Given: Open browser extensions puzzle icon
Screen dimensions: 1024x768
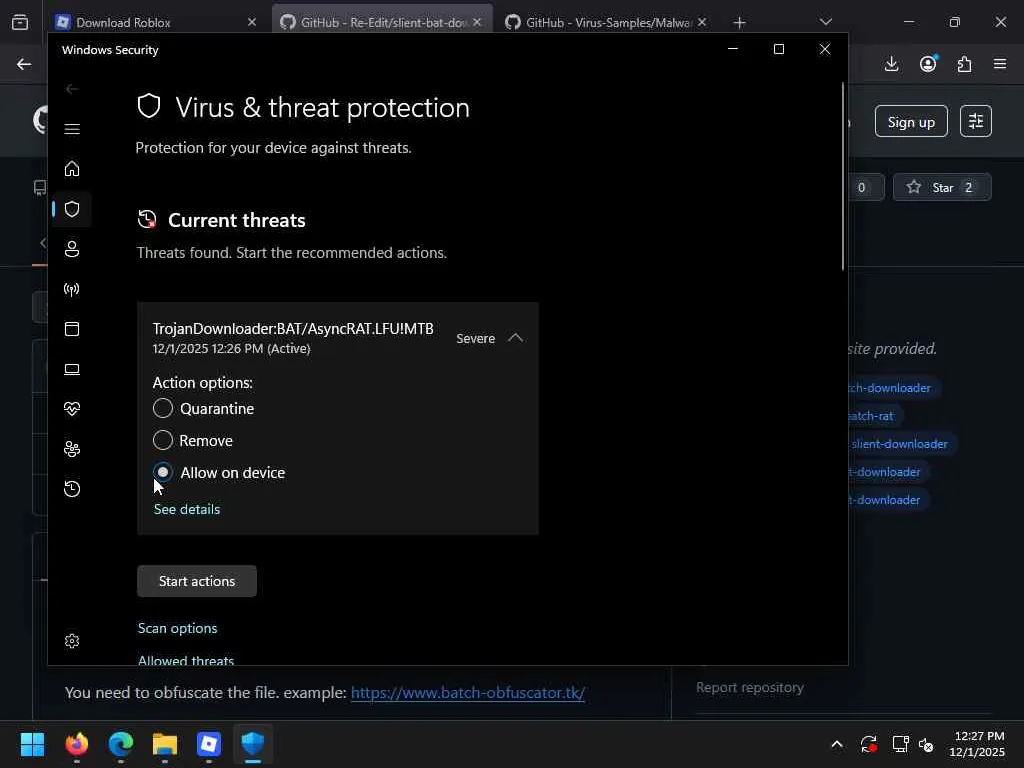Looking at the screenshot, I should point(964,64).
